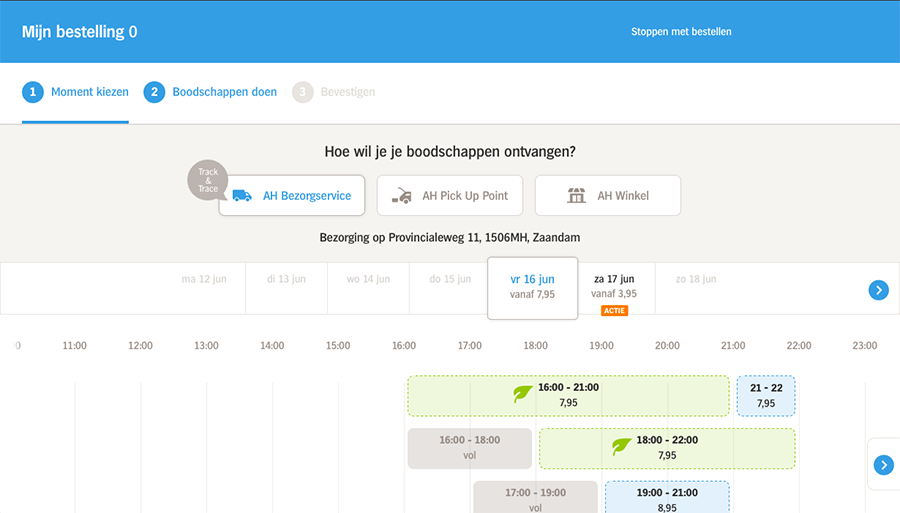The height and width of the screenshot is (513, 900).
Task: Click the Pick Up Point car icon
Action: point(402,196)
